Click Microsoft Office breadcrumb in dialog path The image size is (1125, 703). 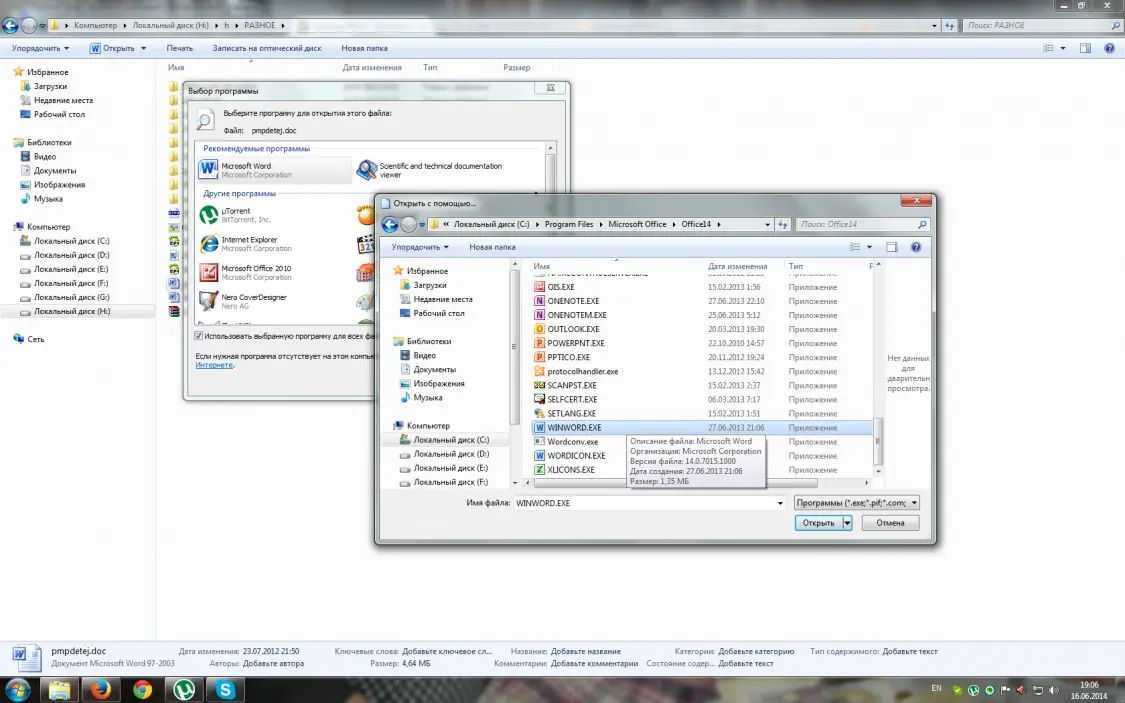tap(637, 225)
